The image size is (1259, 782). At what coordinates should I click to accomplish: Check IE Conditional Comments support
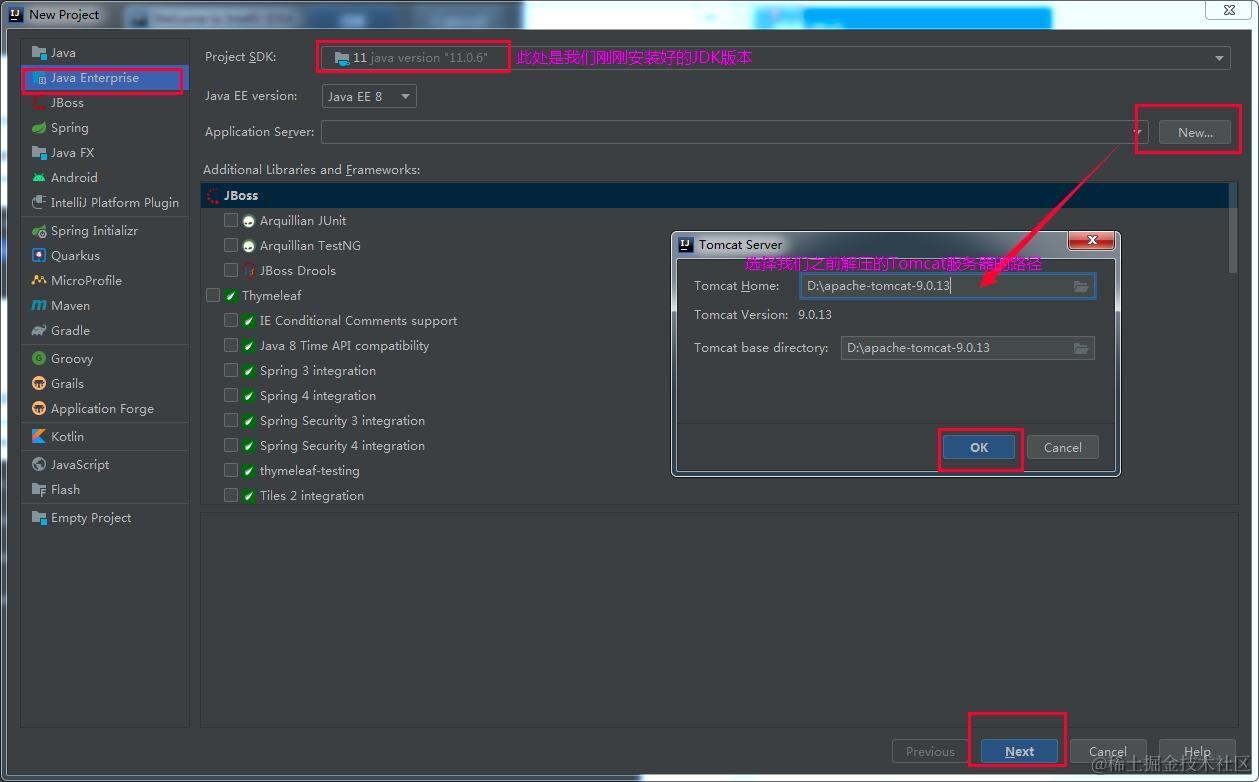[231, 320]
